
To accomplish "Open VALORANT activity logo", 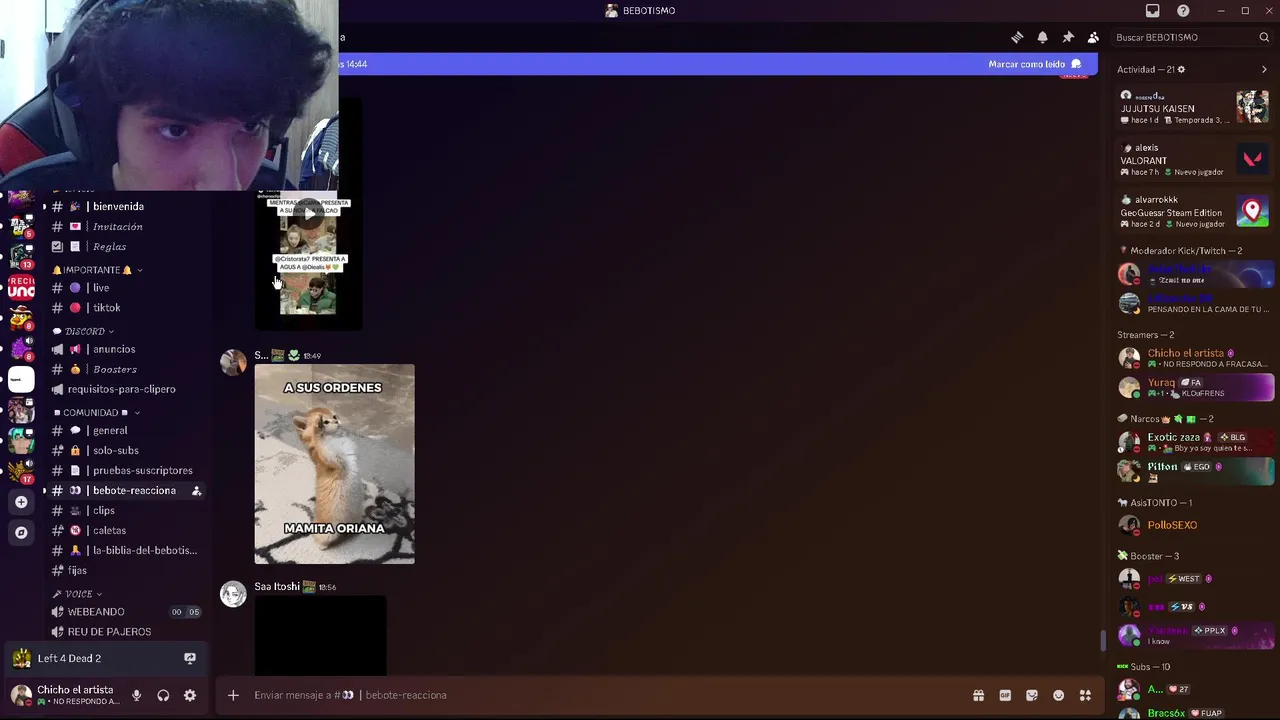I will pos(1252,159).
